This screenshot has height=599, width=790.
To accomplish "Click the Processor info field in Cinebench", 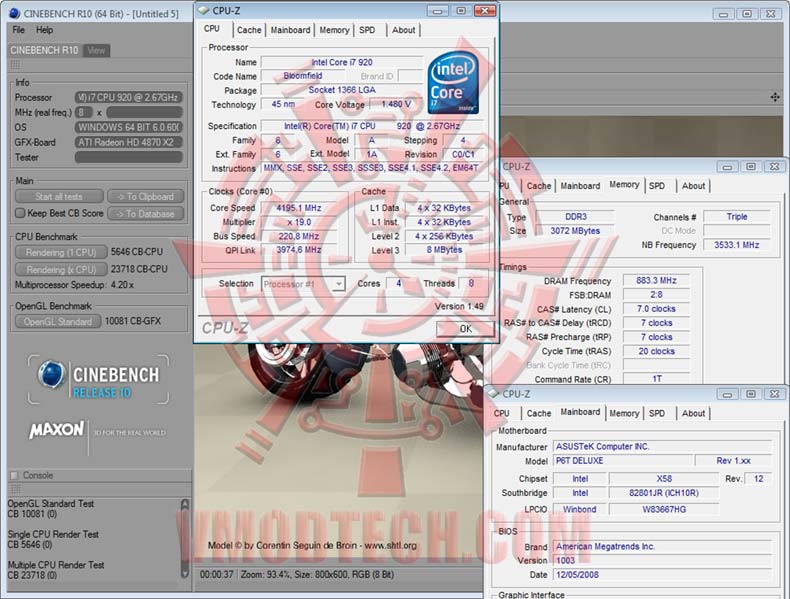I will 128,97.
